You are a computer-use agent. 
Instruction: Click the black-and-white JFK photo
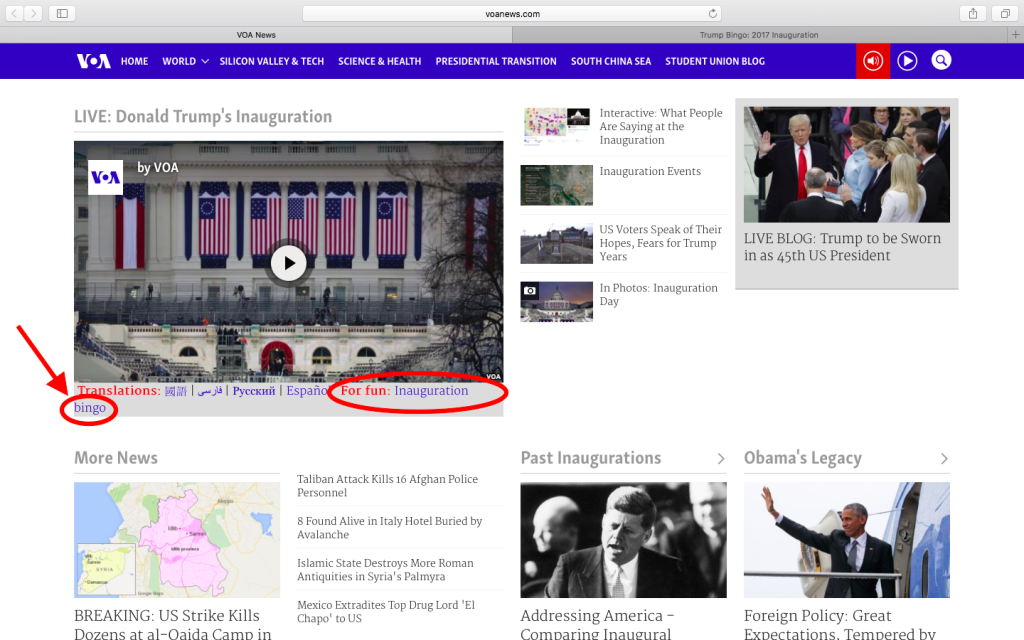(x=623, y=540)
